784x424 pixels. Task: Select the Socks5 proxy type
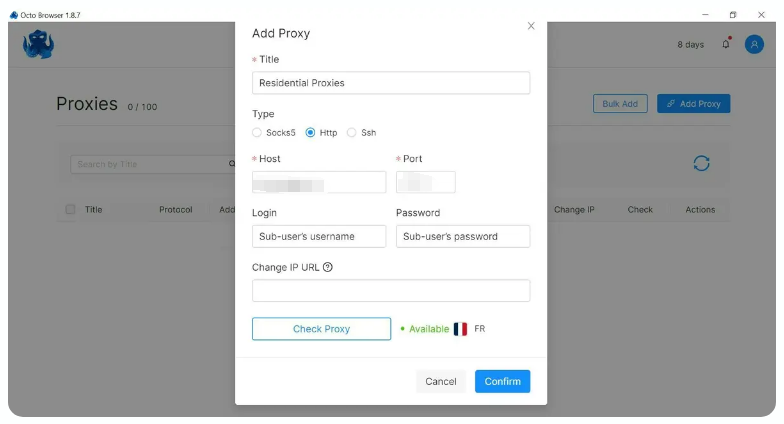point(257,132)
